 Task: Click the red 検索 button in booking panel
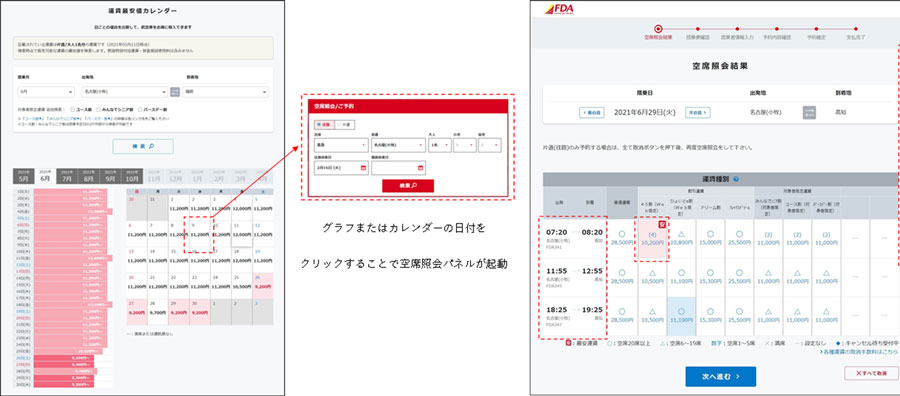(x=408, y=185)
